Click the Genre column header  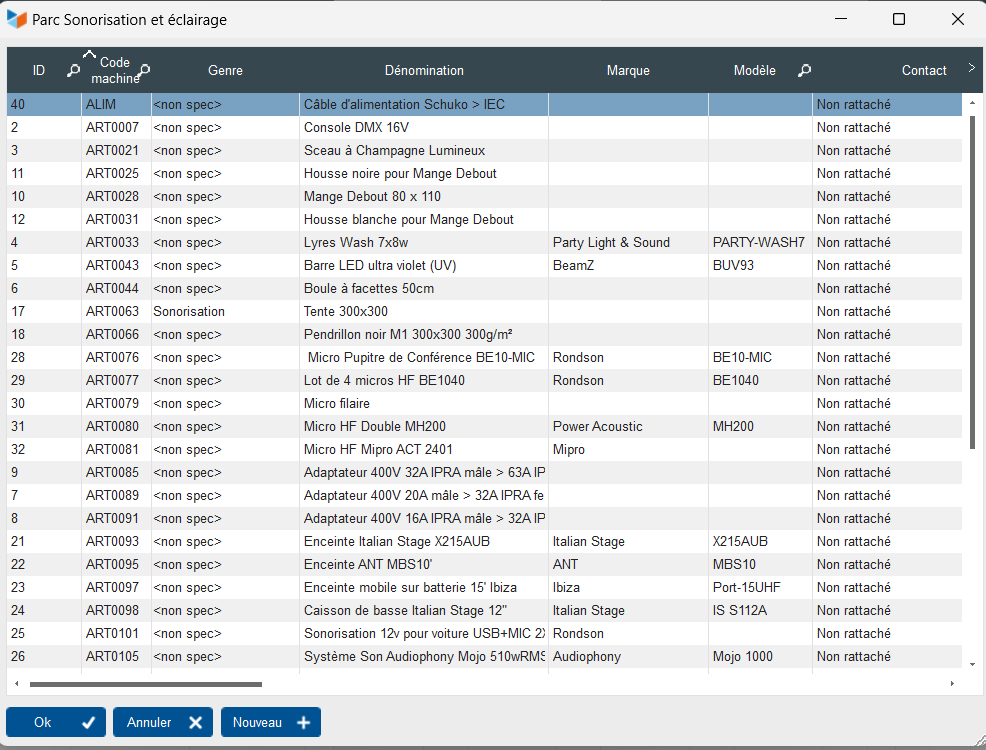point(225,70)
